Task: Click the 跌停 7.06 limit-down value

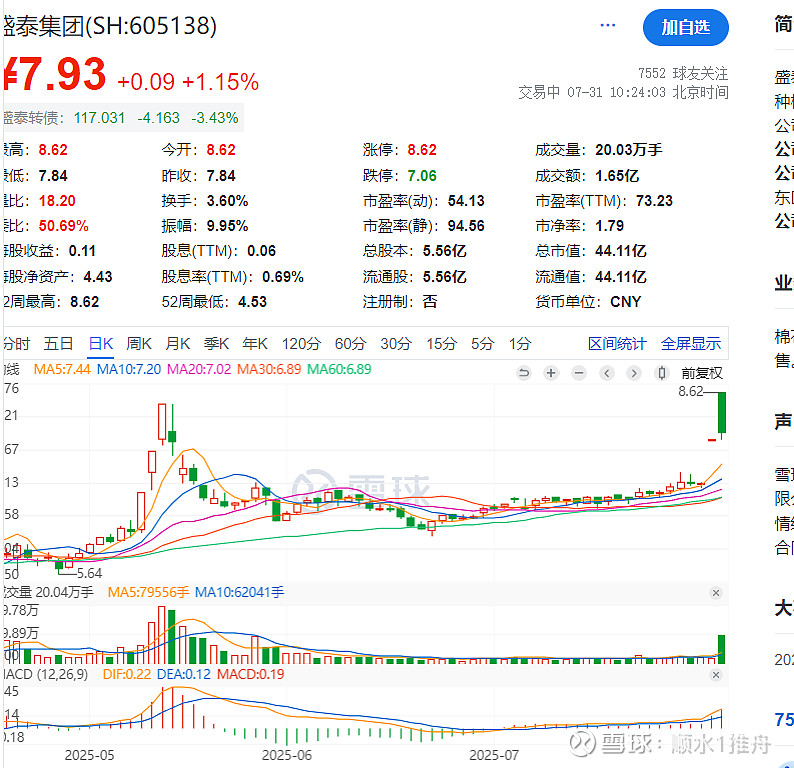Action: (422, 176)
